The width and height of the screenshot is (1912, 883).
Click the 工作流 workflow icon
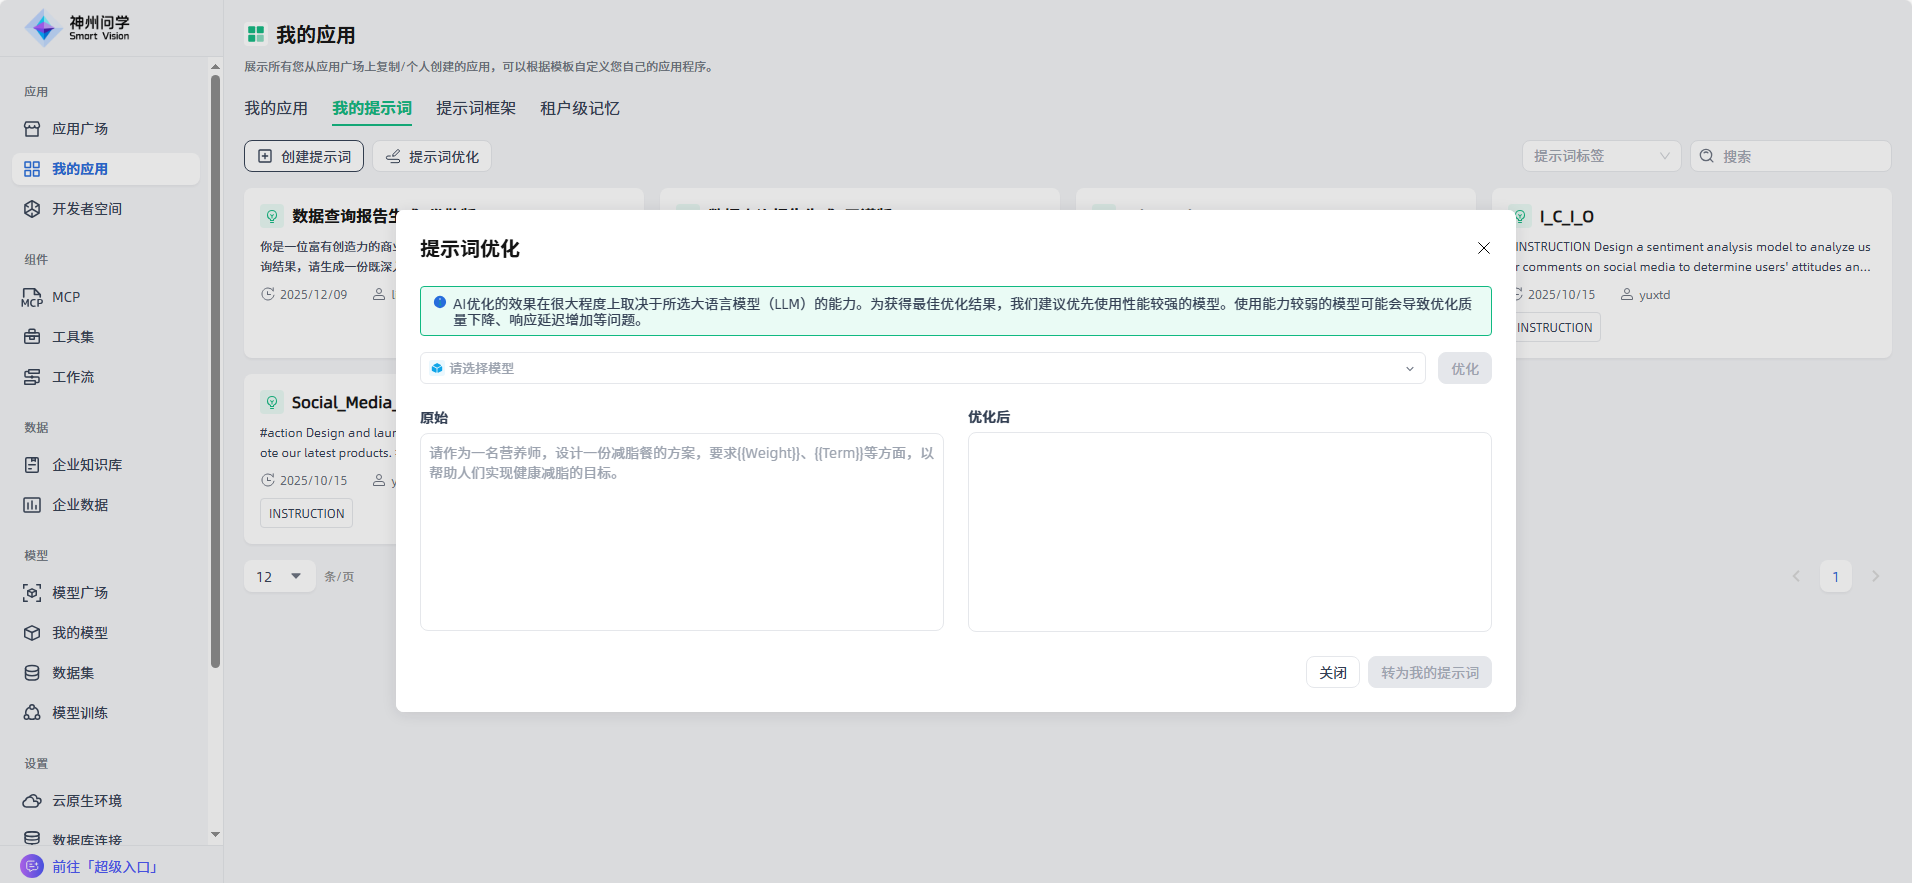coord(32,377)
